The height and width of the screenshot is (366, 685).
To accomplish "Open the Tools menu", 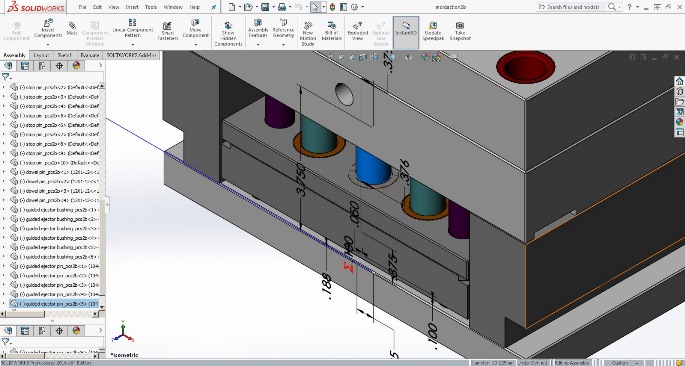I will (x=151, y=7).
